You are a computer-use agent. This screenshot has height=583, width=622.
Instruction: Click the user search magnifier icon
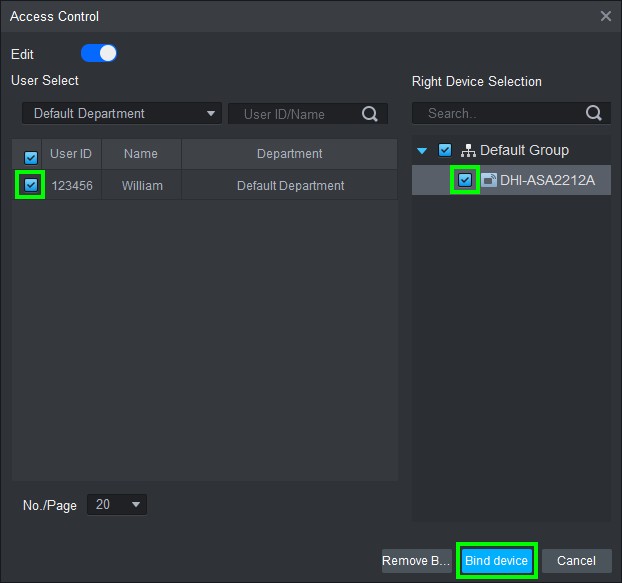[x=370, y=114]
